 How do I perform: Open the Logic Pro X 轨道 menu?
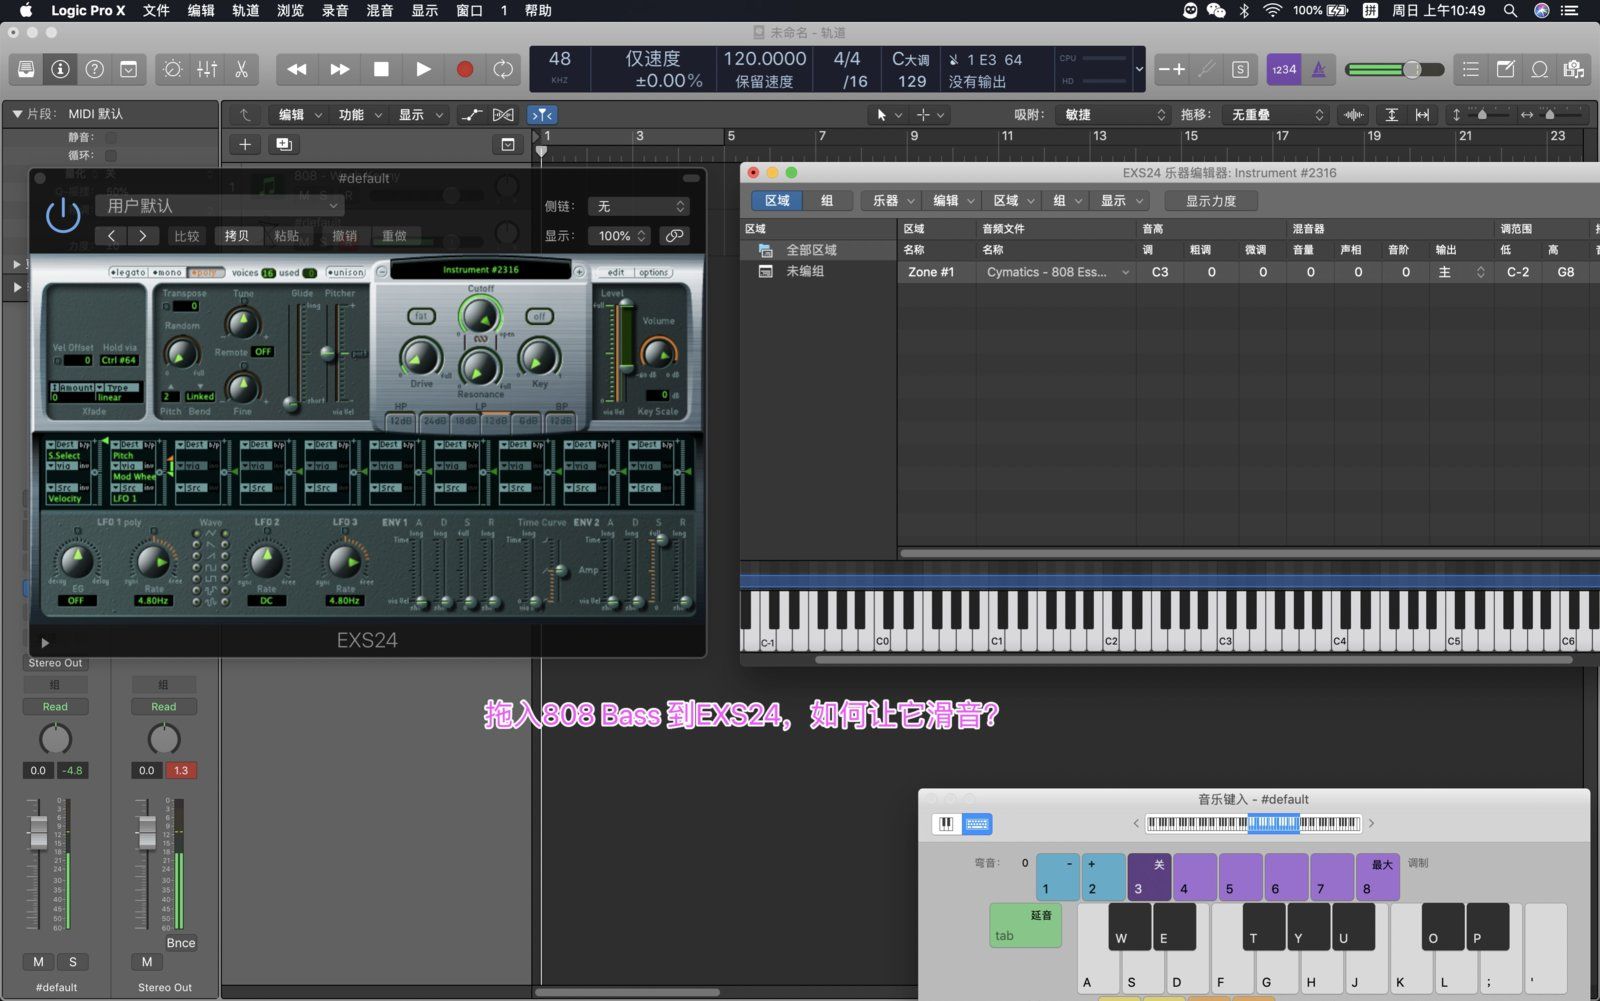245,10
